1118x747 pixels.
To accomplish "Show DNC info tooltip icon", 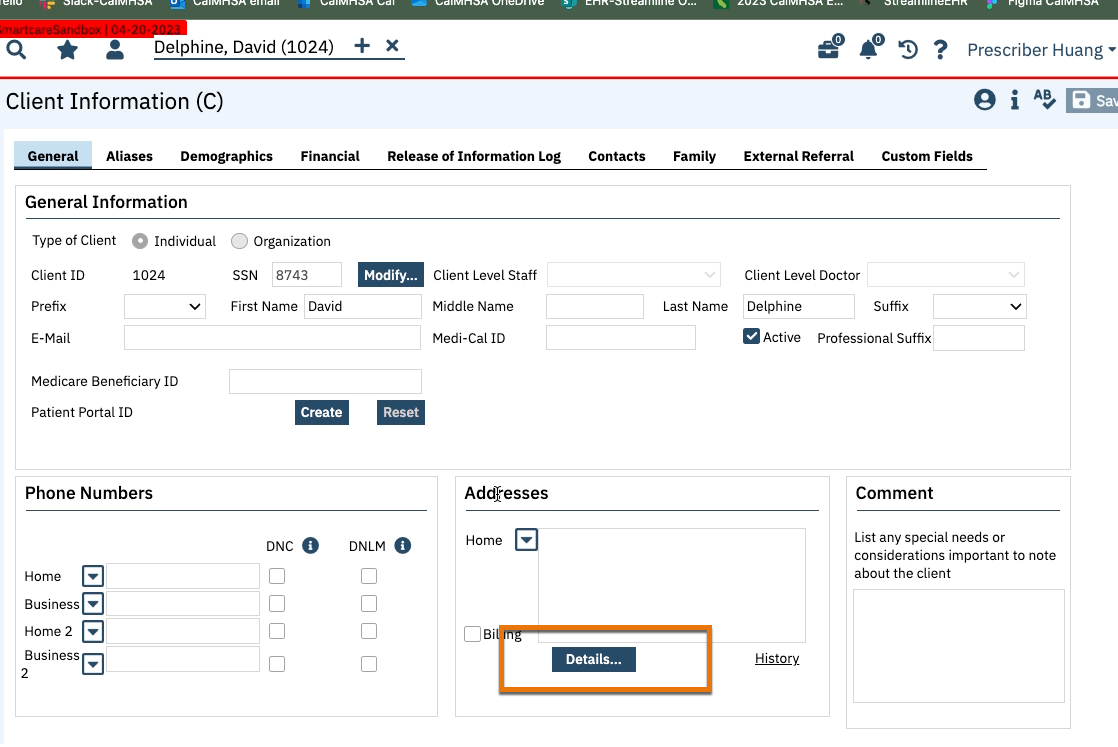I will tap(310, 545).
